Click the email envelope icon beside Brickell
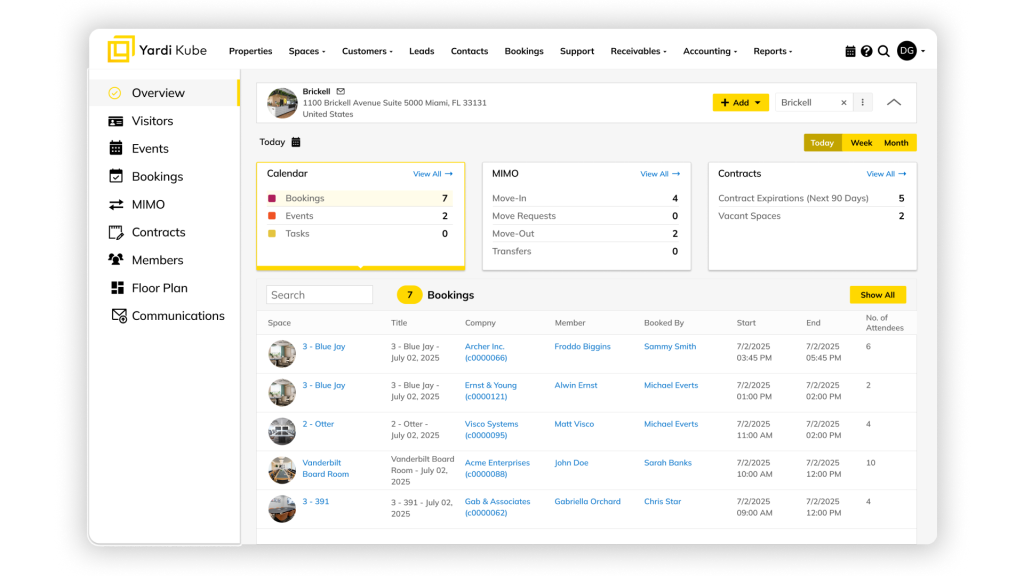 pos(341,91)
